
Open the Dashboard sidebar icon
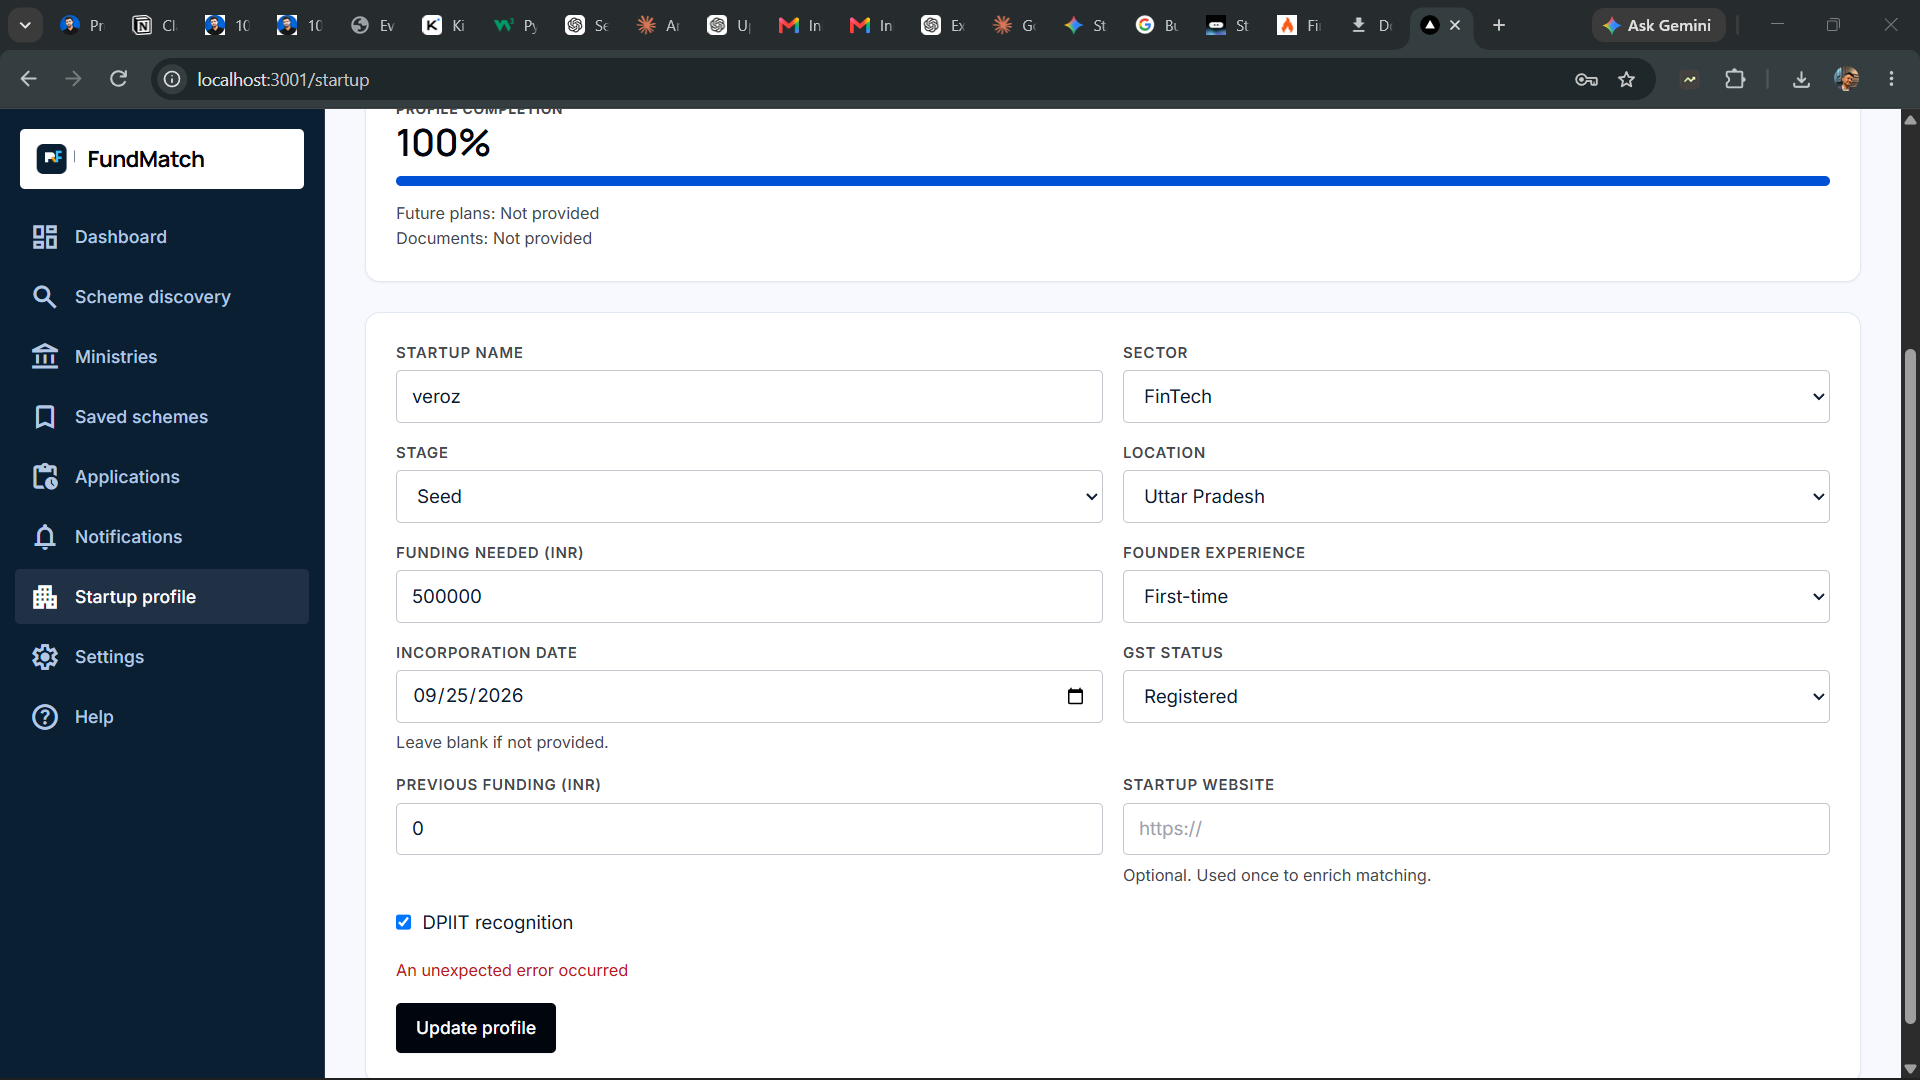click(45, 237)
